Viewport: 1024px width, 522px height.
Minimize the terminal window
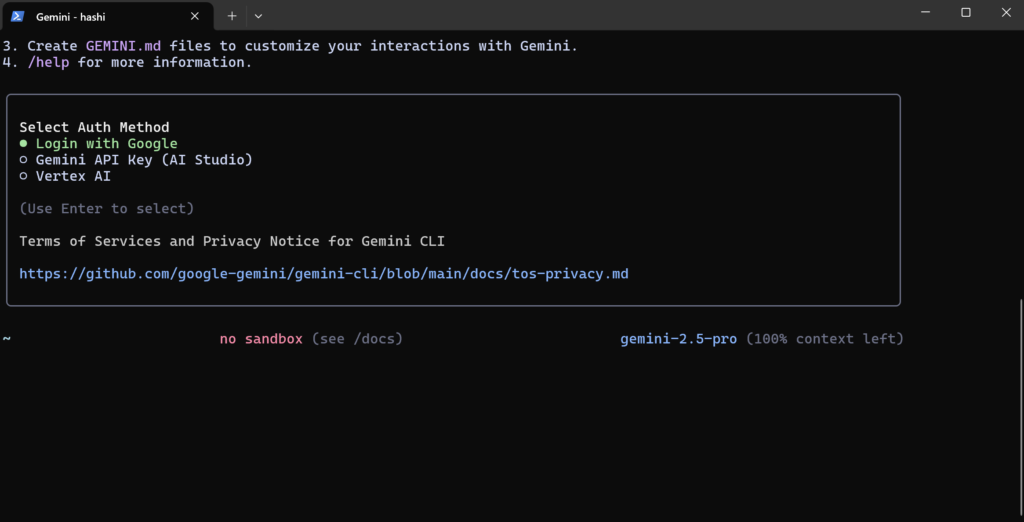coord(925,12)
